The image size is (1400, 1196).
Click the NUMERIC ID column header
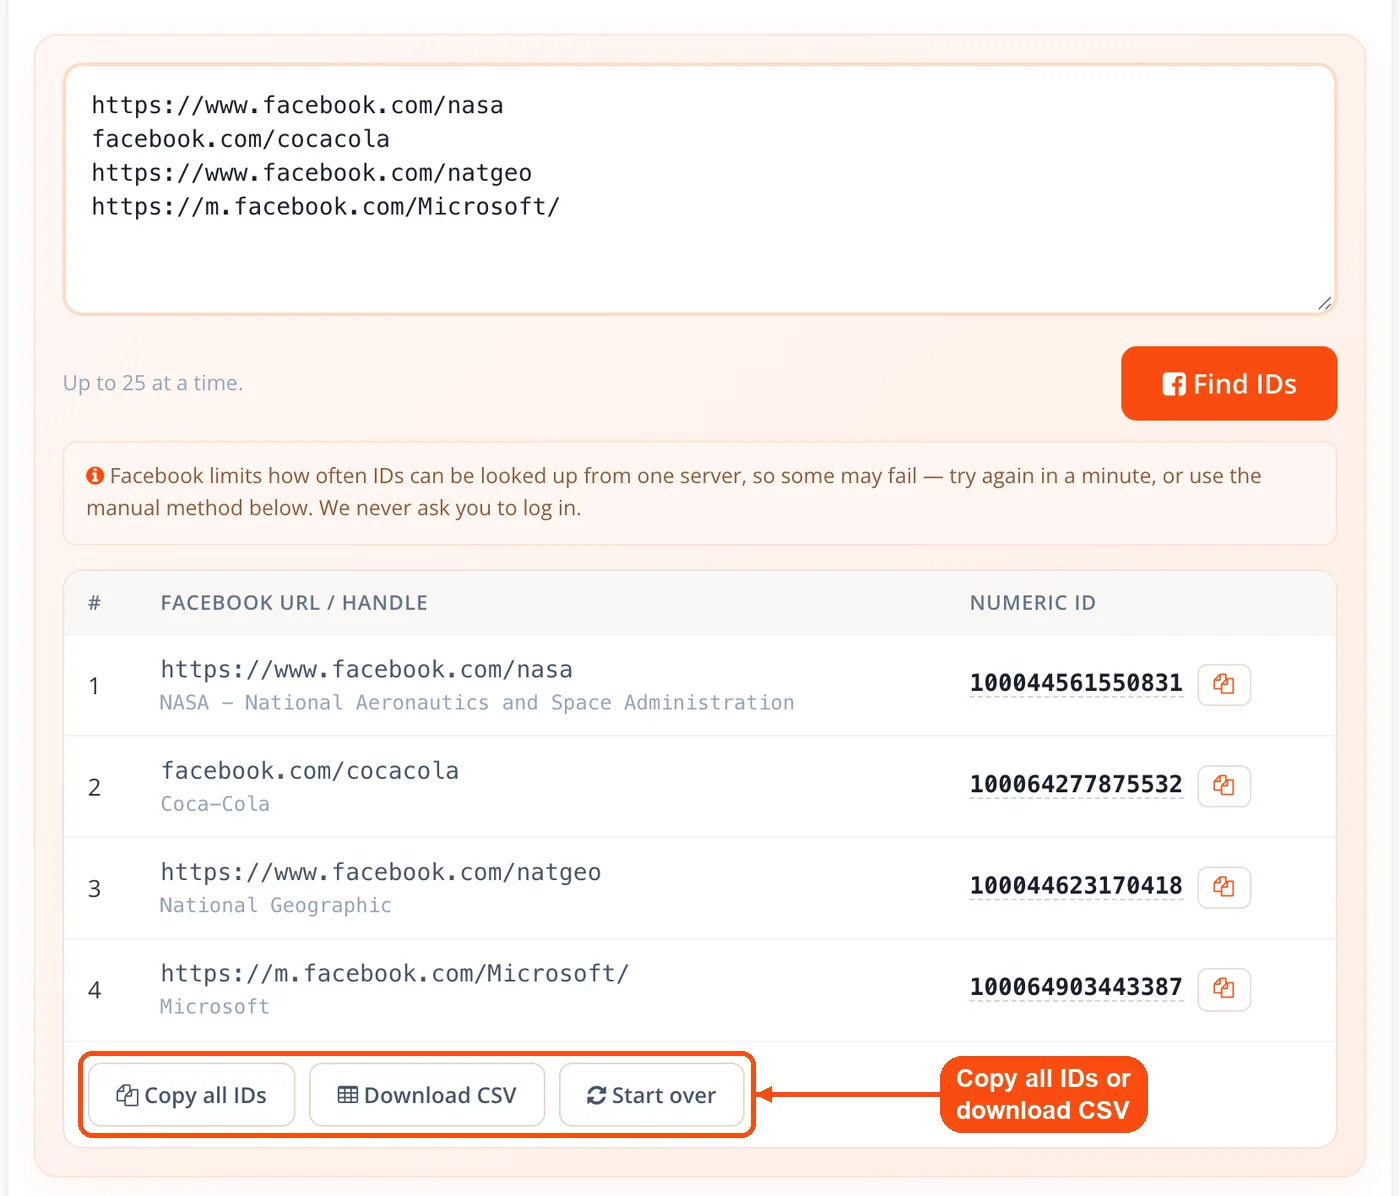[x=1033, y=603]
